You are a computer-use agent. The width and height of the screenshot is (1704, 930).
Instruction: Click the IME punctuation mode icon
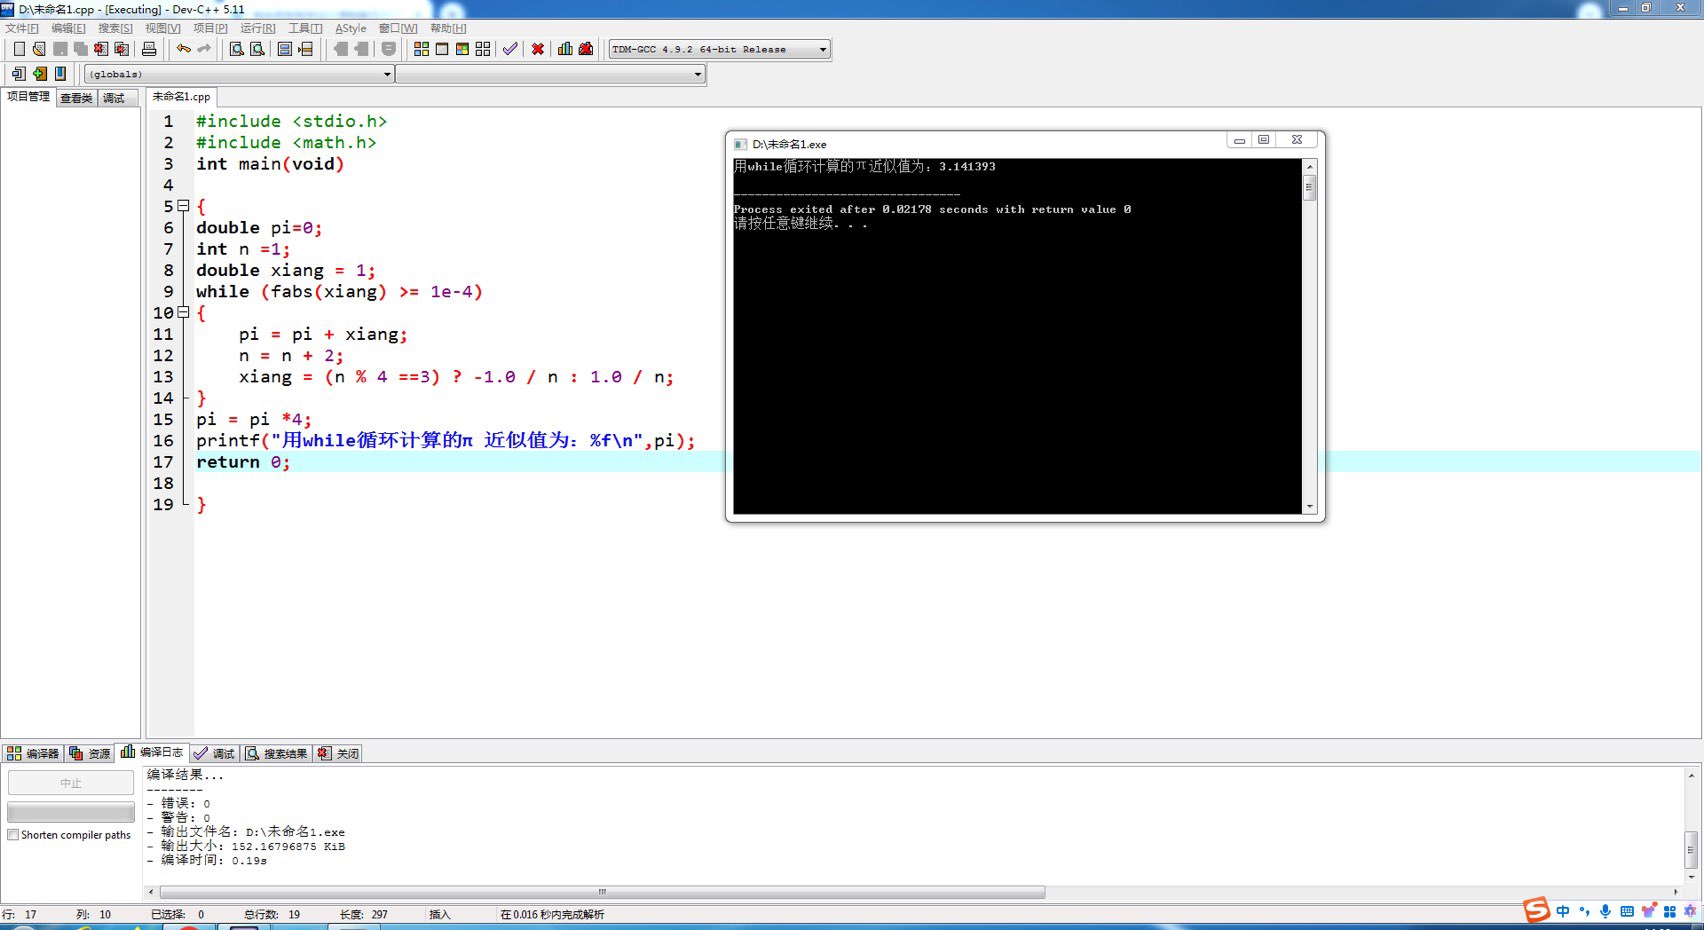(1584, 911)
